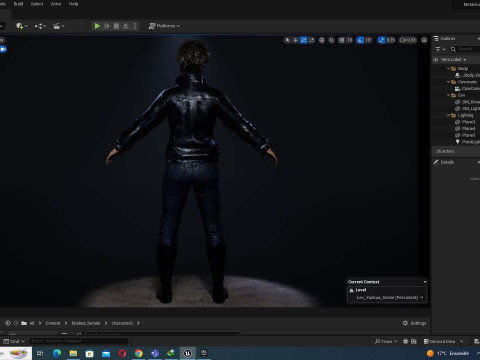This screenshot has height=360, width=480.
Task: Open the Platforms dropdown
Action: [x=164, y=26]
